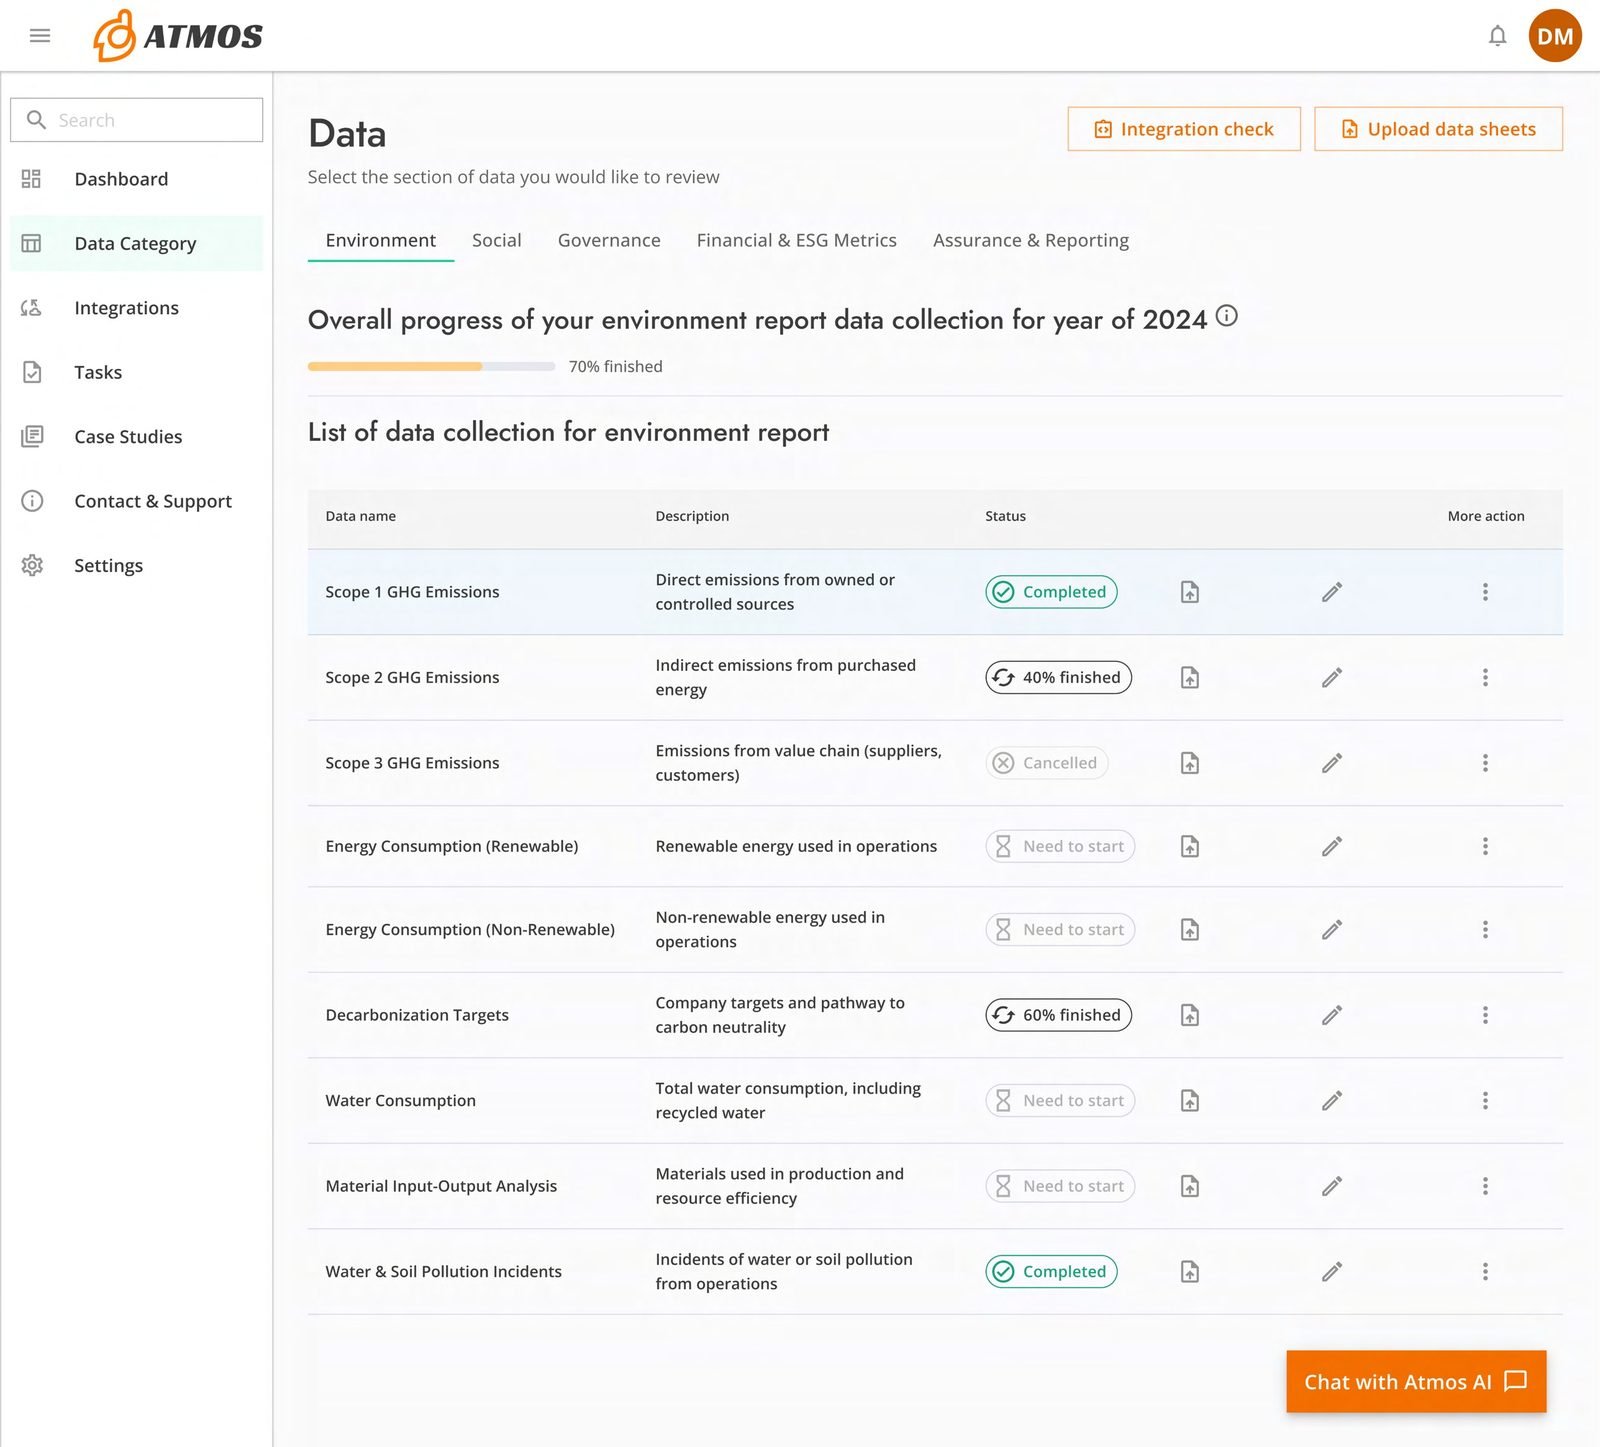Open more actions menu for Scope 3 GHG Emissions
1600x1447 pixels.
[x=1485, y=763]
